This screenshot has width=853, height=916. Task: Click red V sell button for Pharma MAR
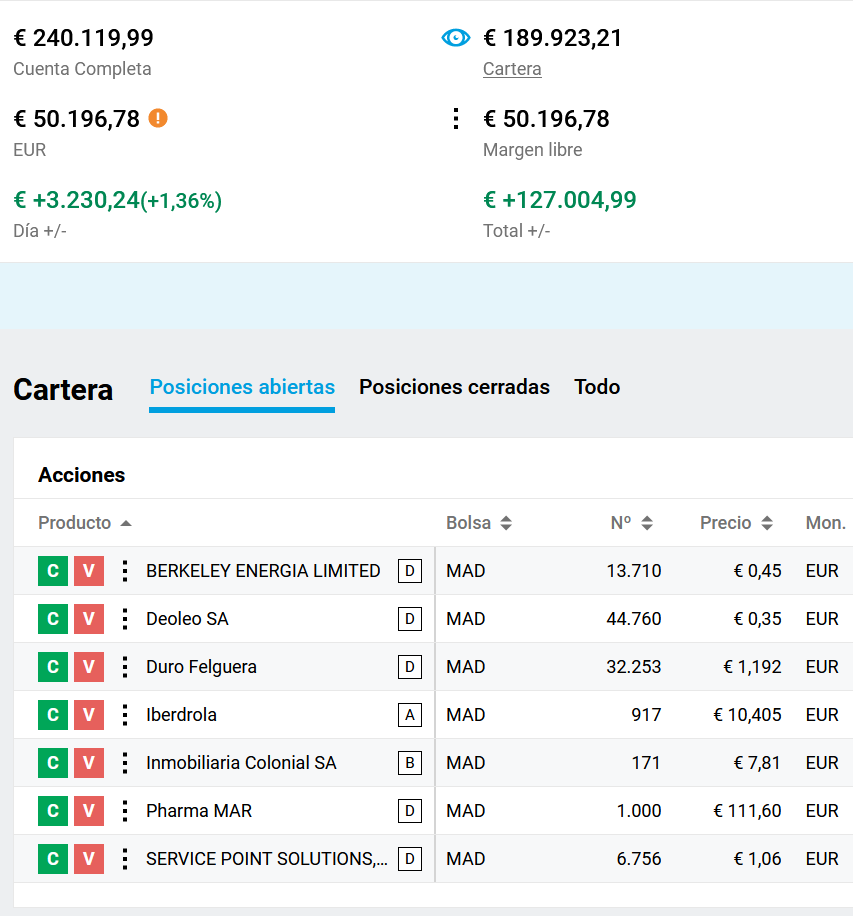point(89,810)
